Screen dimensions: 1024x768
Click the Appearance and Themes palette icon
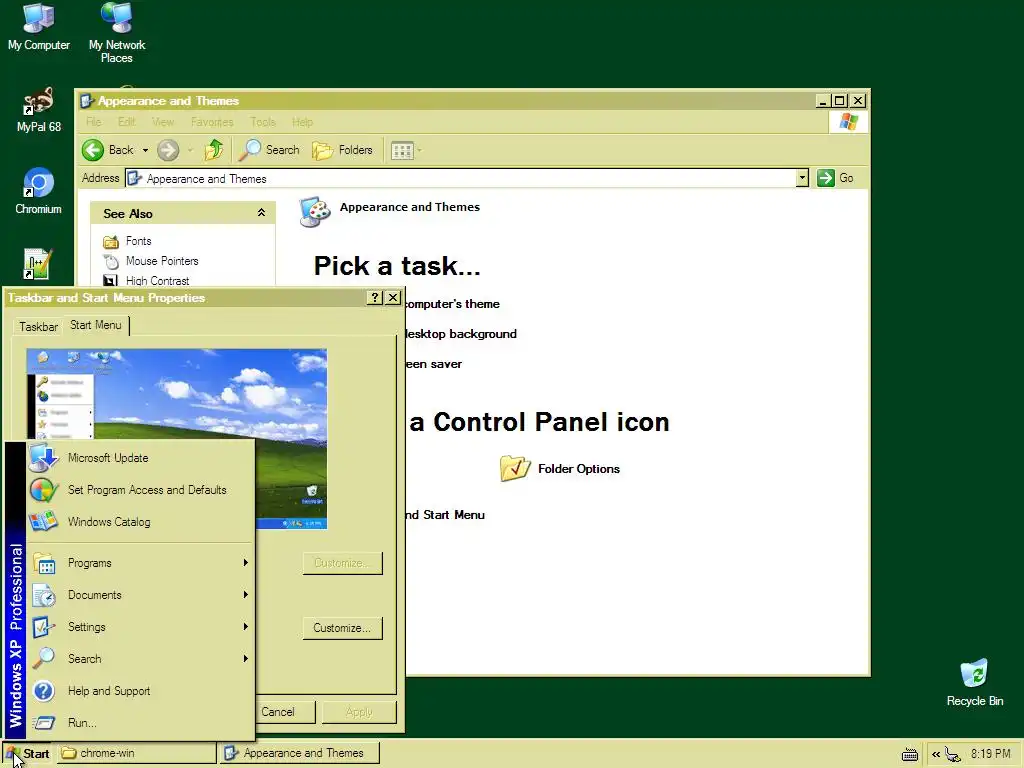315,212
